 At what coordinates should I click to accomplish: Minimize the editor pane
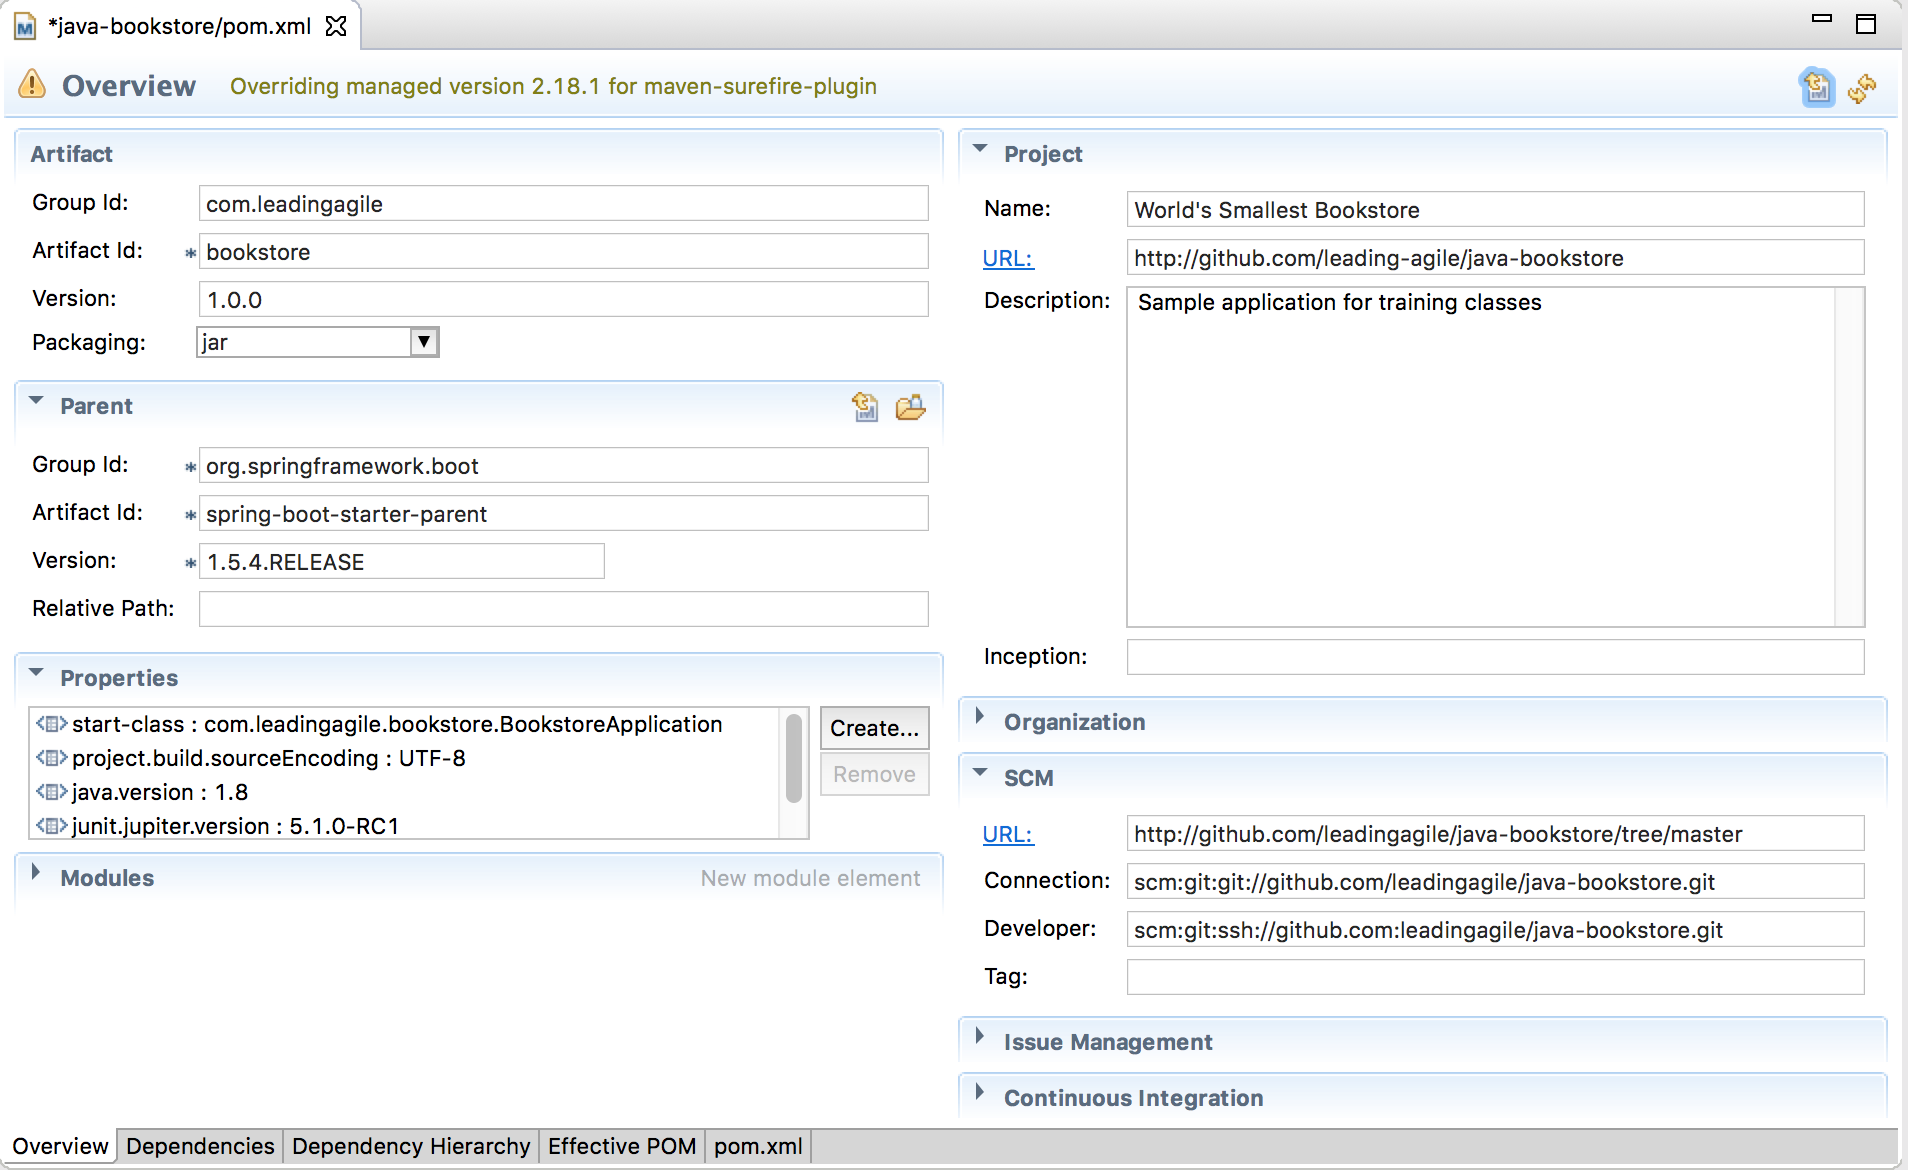click(1822, 18)
